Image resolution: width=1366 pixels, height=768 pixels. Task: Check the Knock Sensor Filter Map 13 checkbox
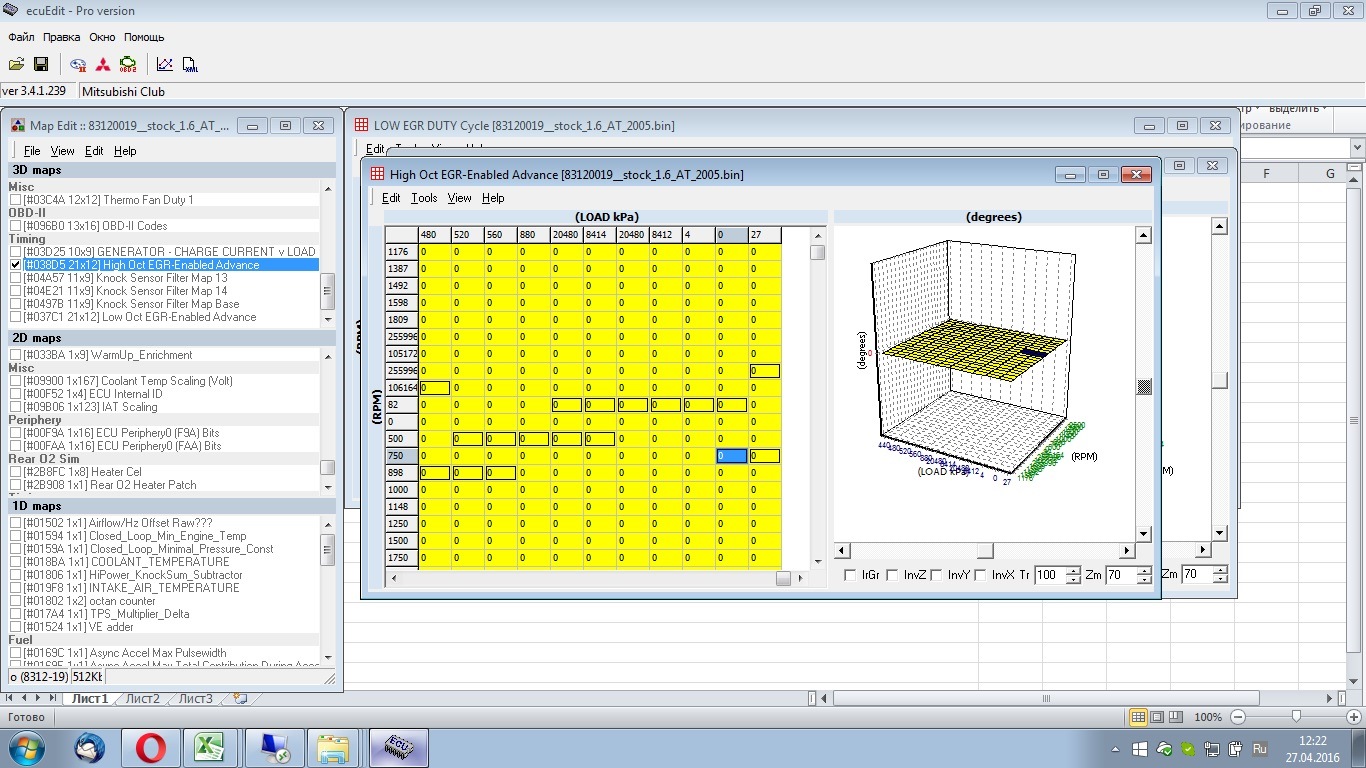click(15, 278)
